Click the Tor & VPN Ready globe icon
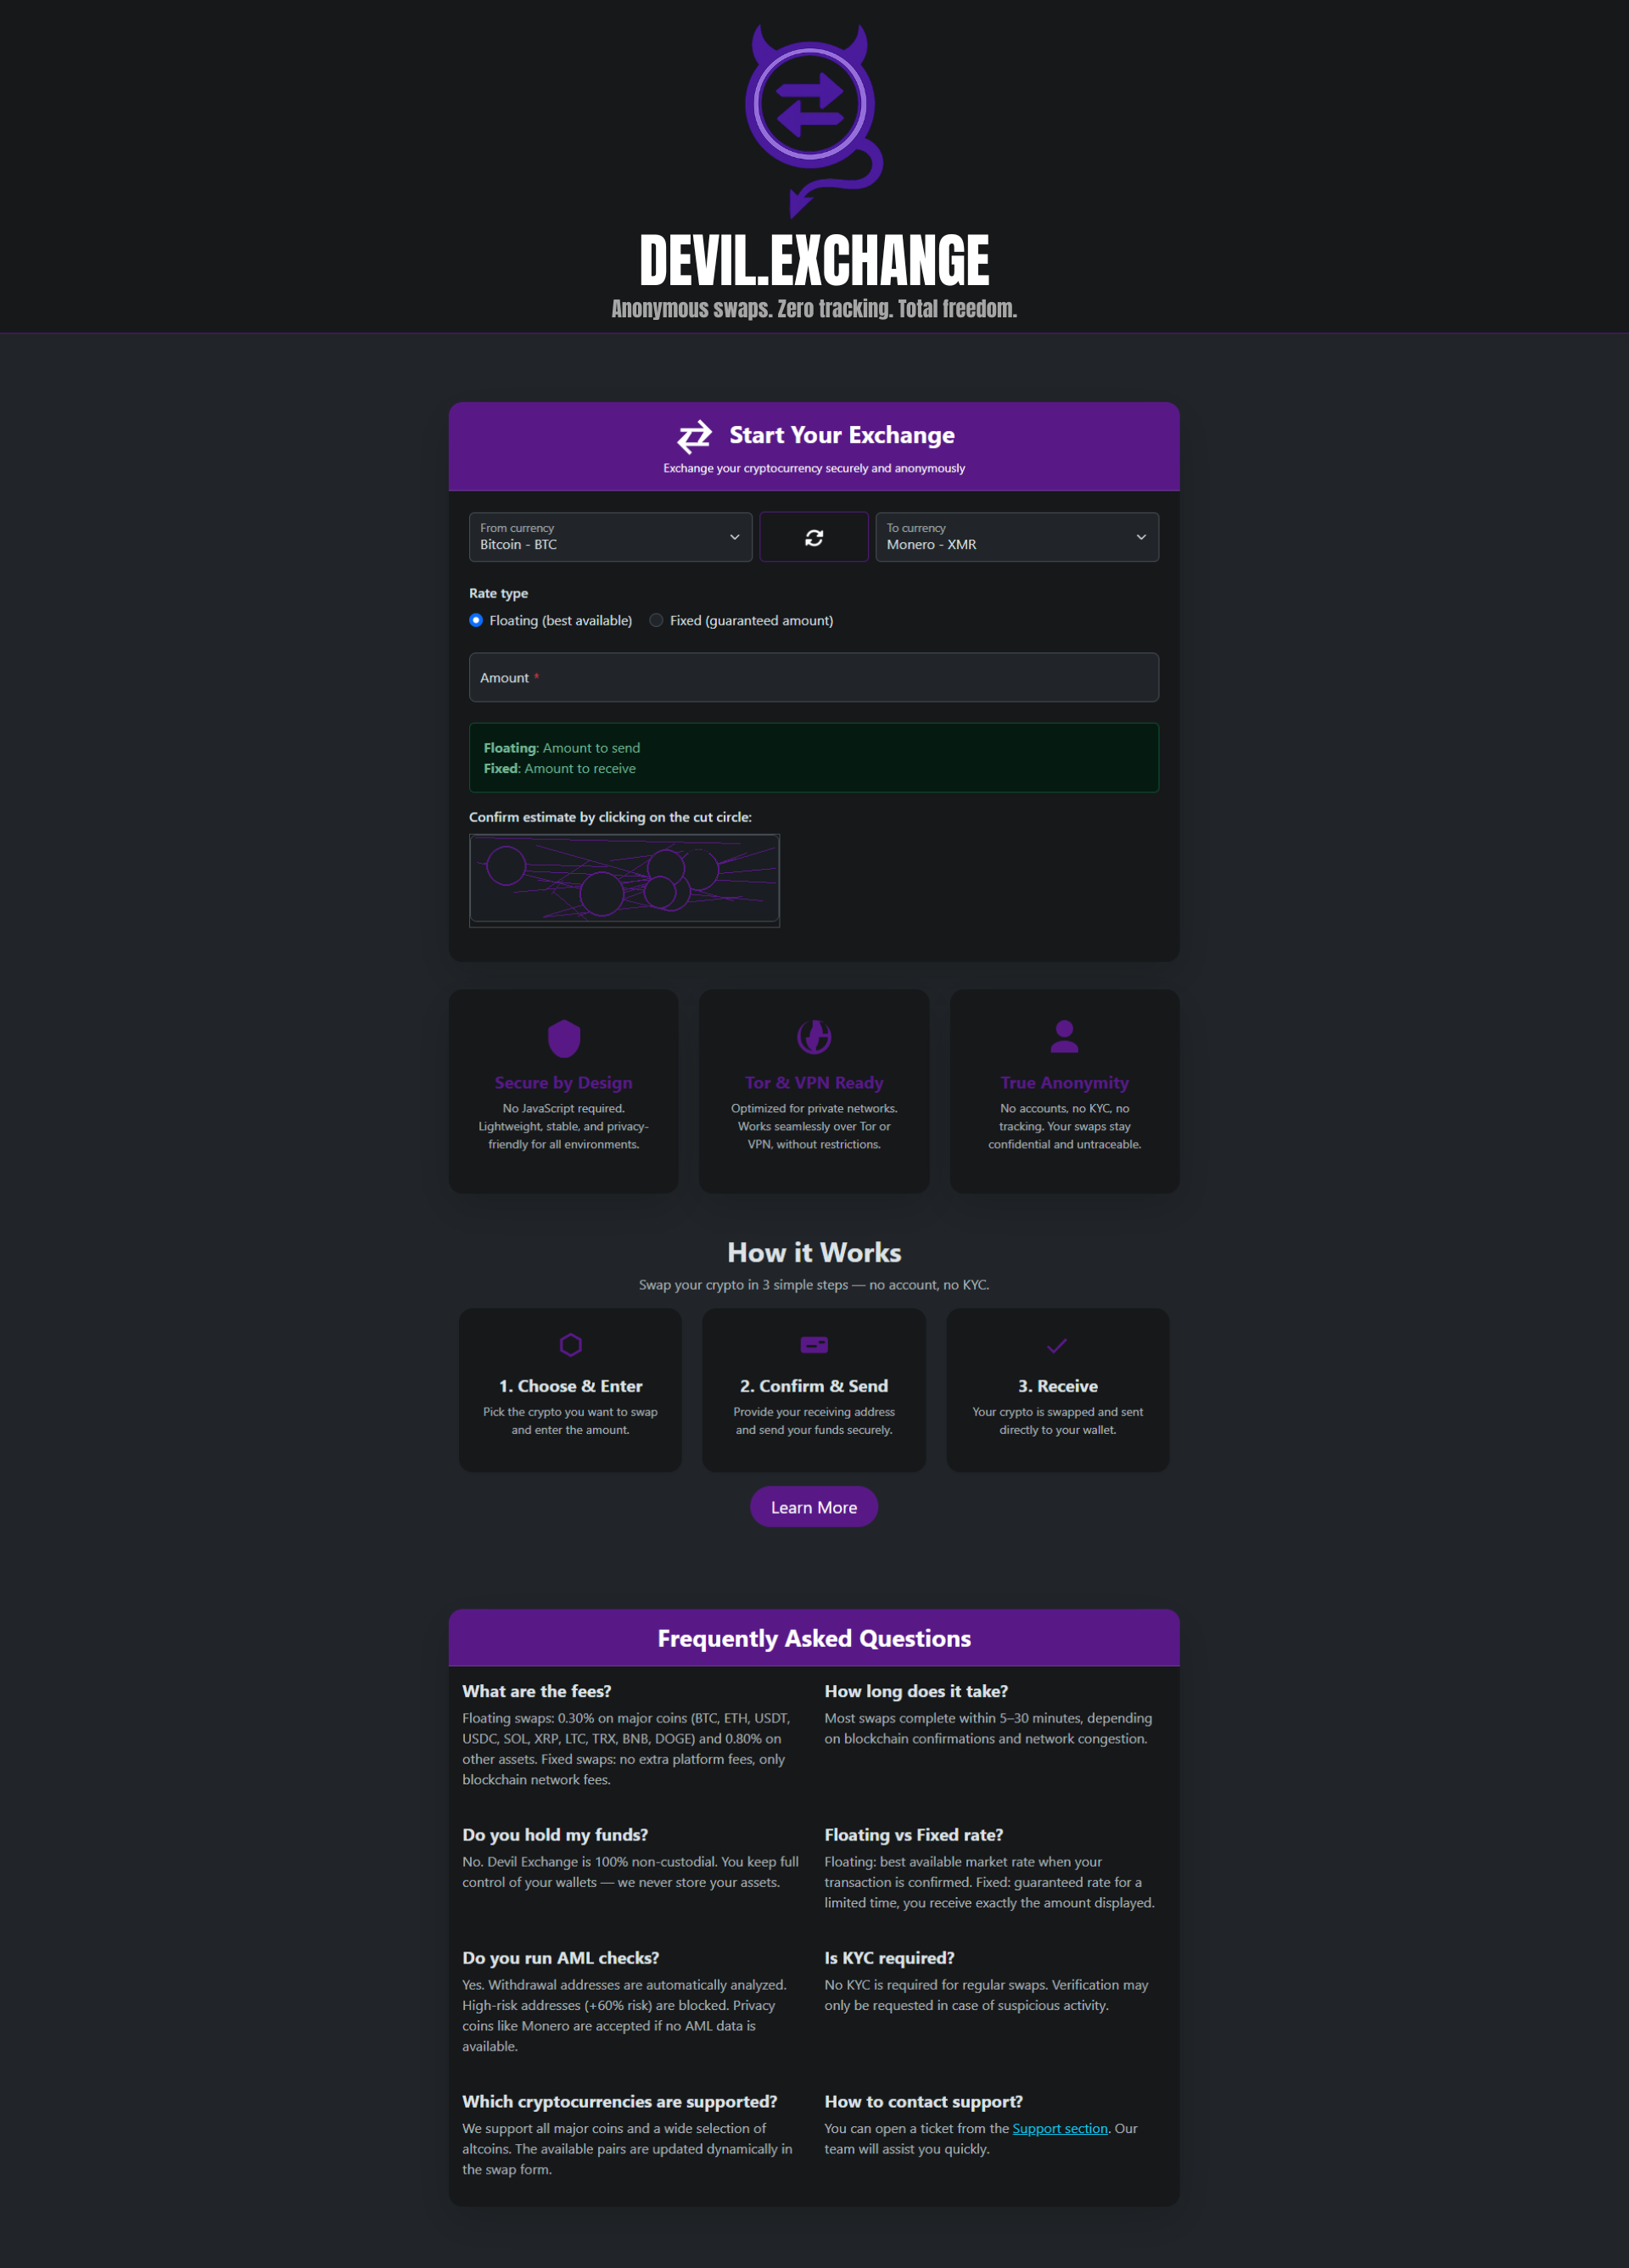 (814, 1037)
